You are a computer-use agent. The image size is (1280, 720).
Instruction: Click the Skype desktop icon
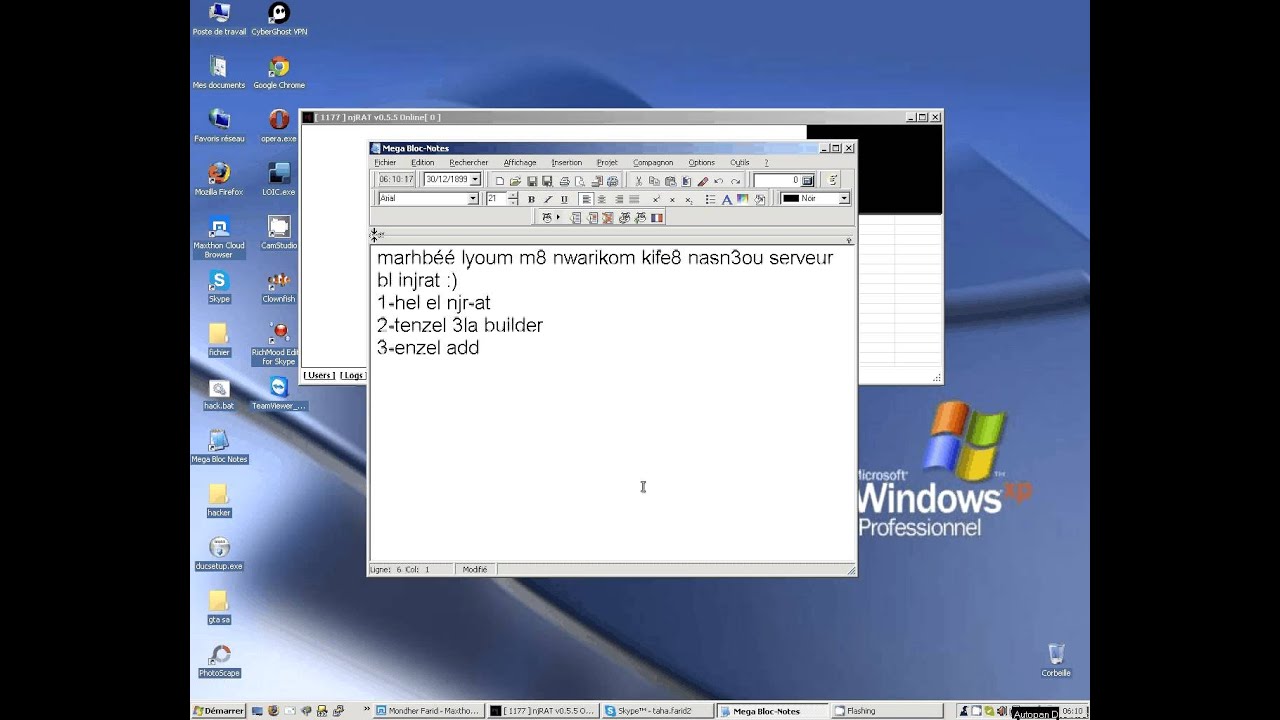tap(219, 286)
